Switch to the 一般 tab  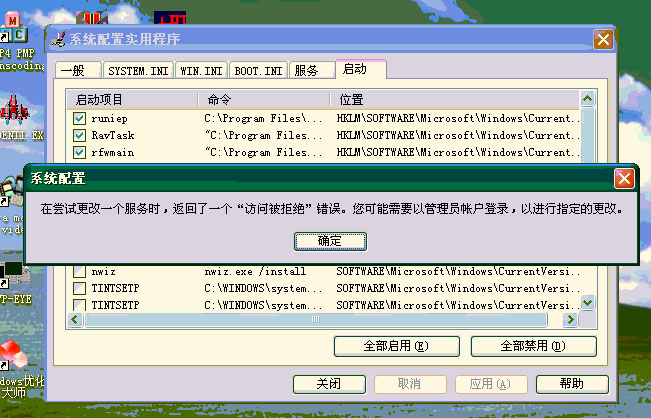(x=77, y=70)
